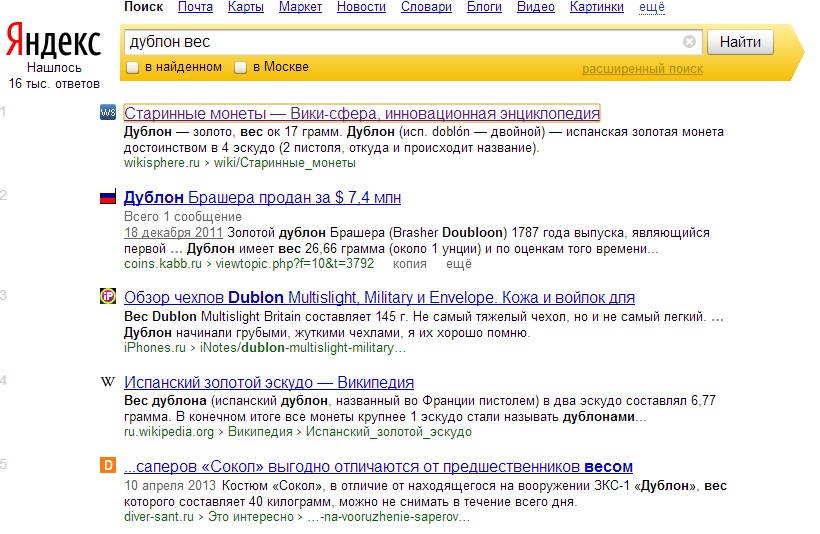
Task: Click the 'Всего 1 сообщение' text
Action: pyautogui.click(x=183, y=217)
